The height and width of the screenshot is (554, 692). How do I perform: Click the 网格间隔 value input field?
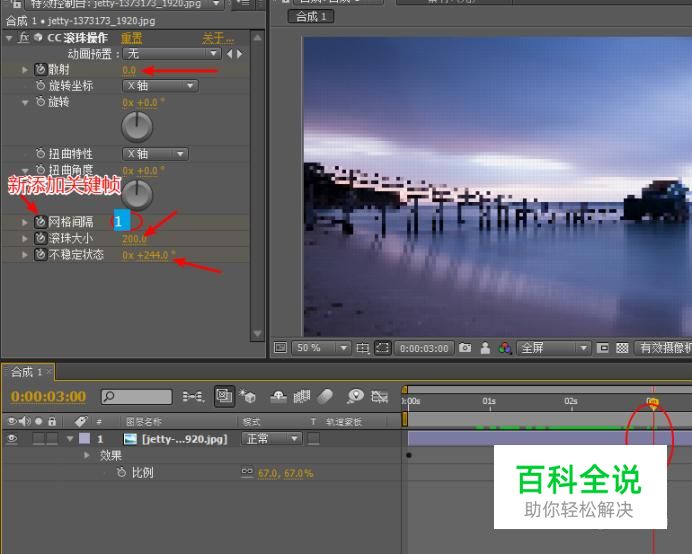(122, 220)
